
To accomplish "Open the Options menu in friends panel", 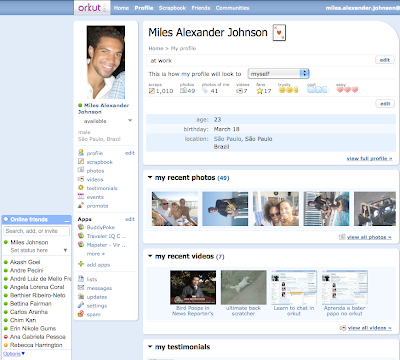I will (14, 354).
